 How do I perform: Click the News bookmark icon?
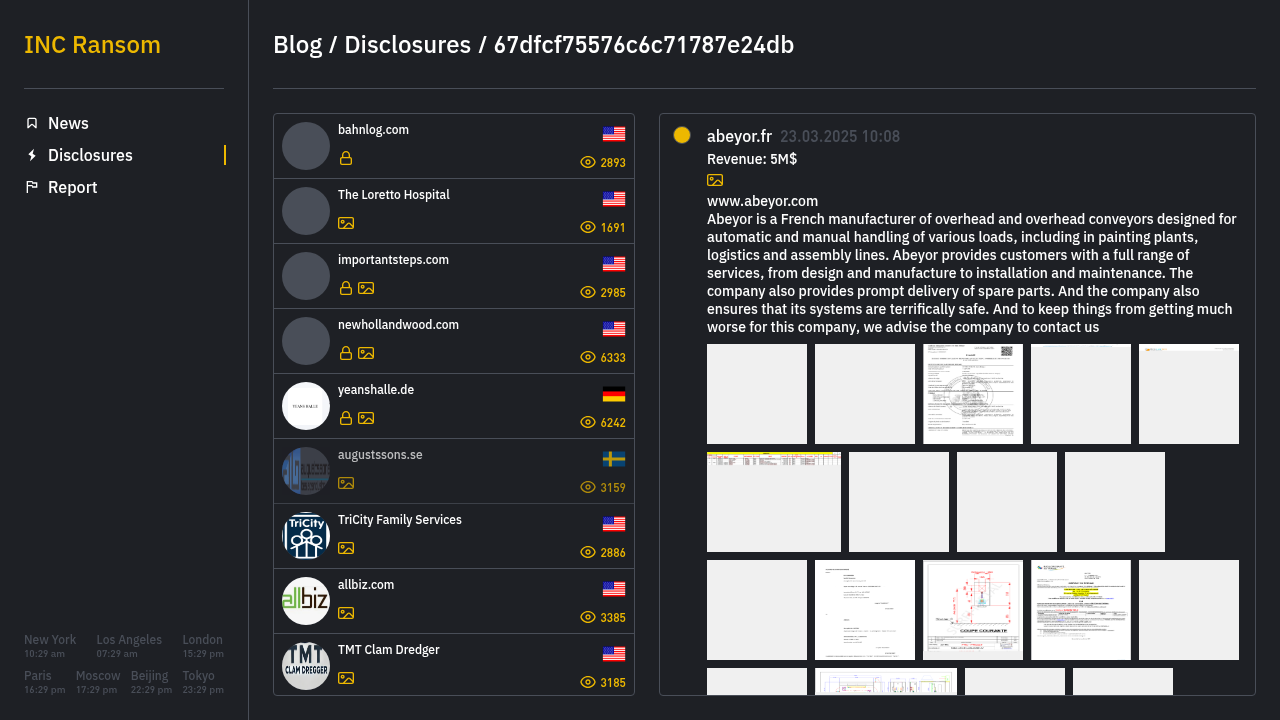(32, 123)
